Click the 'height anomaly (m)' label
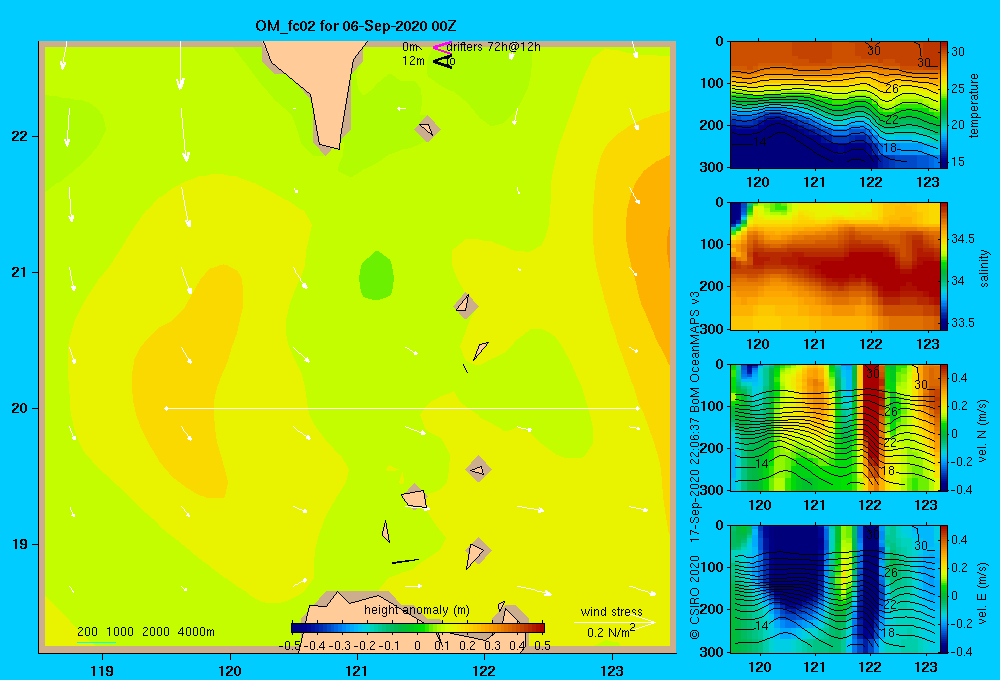Screen dimensions: 1000x680 pyautogui.click(x=417, y=610)
